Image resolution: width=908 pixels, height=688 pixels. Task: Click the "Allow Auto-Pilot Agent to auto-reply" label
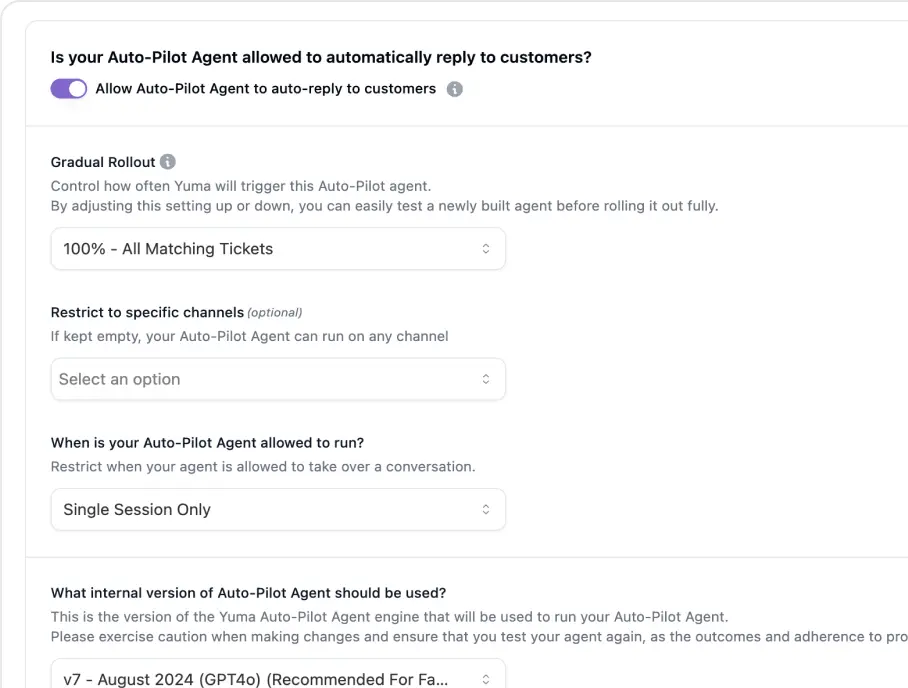(266, 89)
